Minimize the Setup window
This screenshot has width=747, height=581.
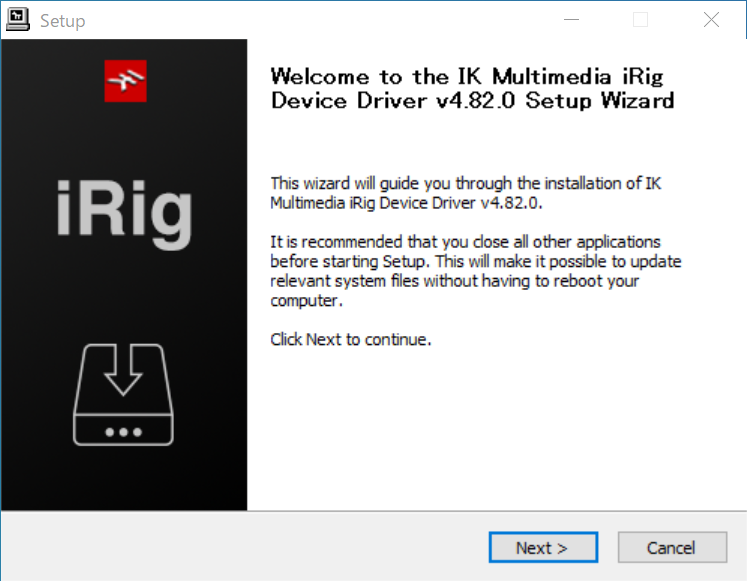[x=571, y=20]
